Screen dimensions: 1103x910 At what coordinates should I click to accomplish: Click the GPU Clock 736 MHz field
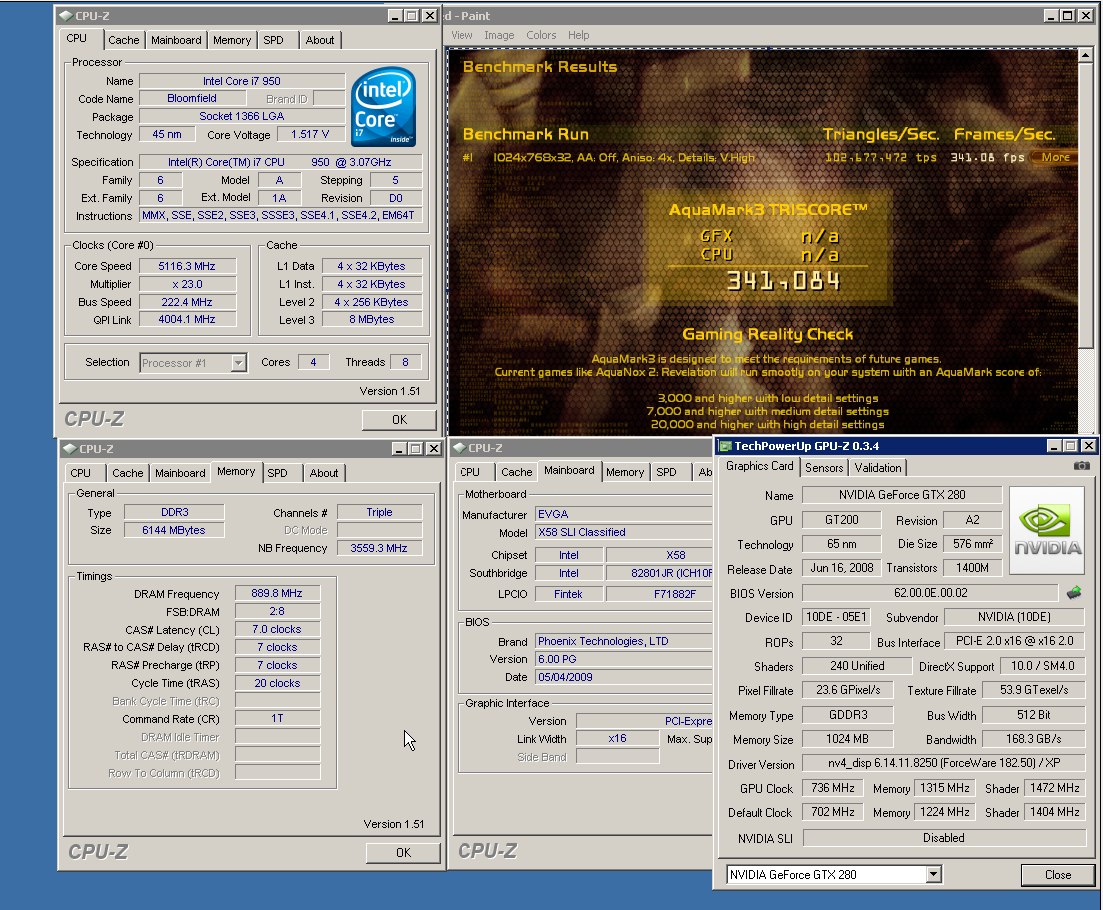coord(833,788)
